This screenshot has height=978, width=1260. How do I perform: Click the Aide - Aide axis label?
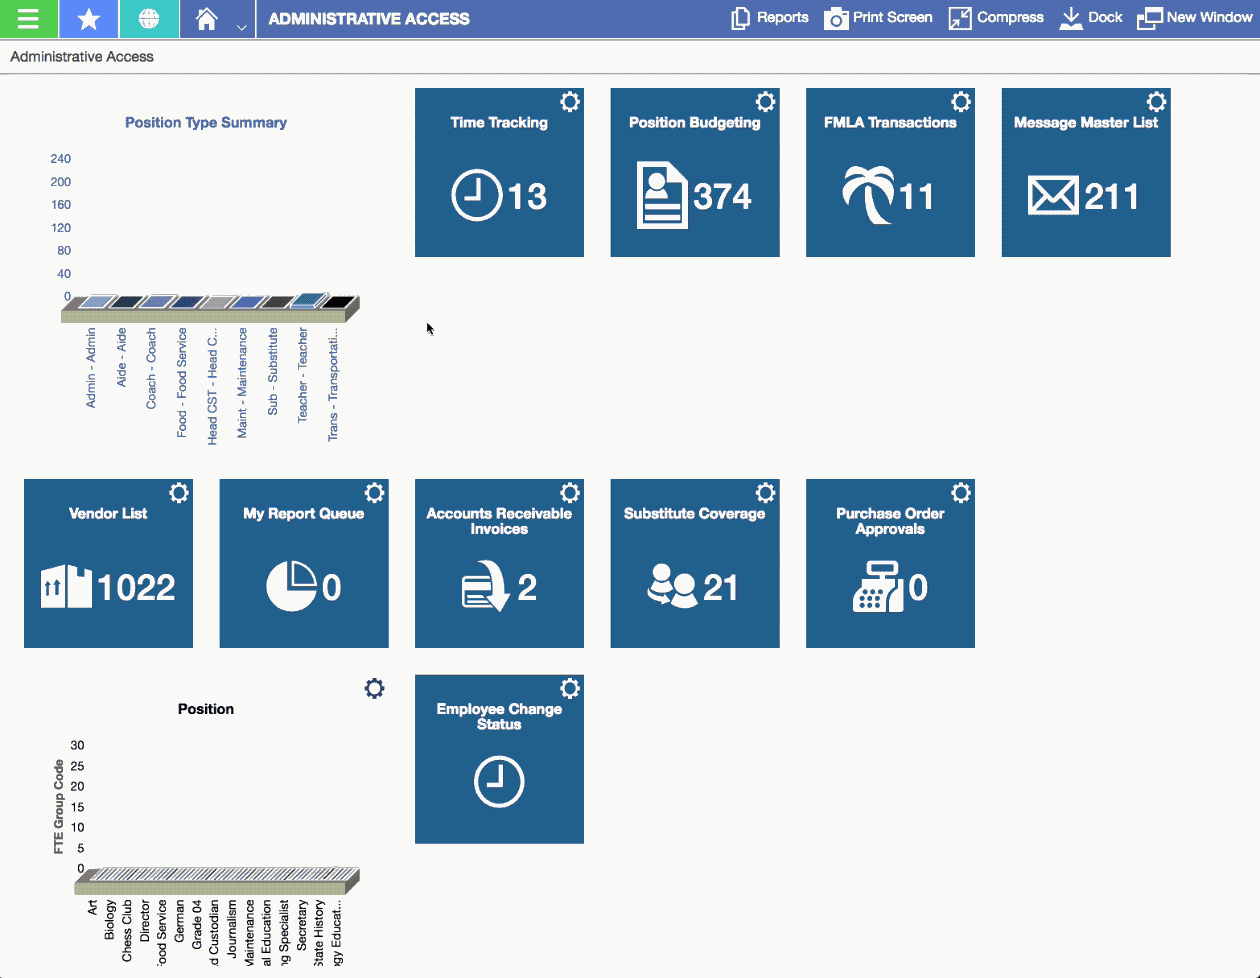[121, 357]
